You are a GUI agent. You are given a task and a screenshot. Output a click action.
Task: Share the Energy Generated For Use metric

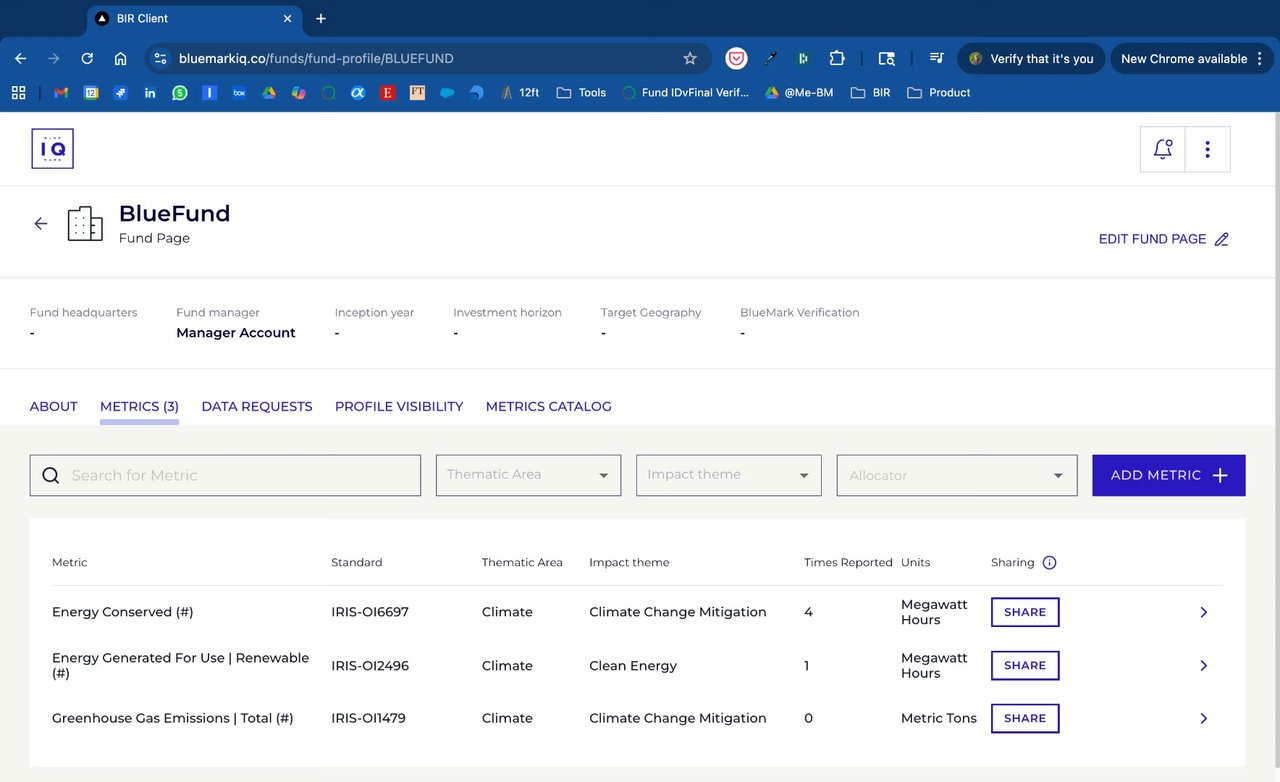pos(1024,665)
